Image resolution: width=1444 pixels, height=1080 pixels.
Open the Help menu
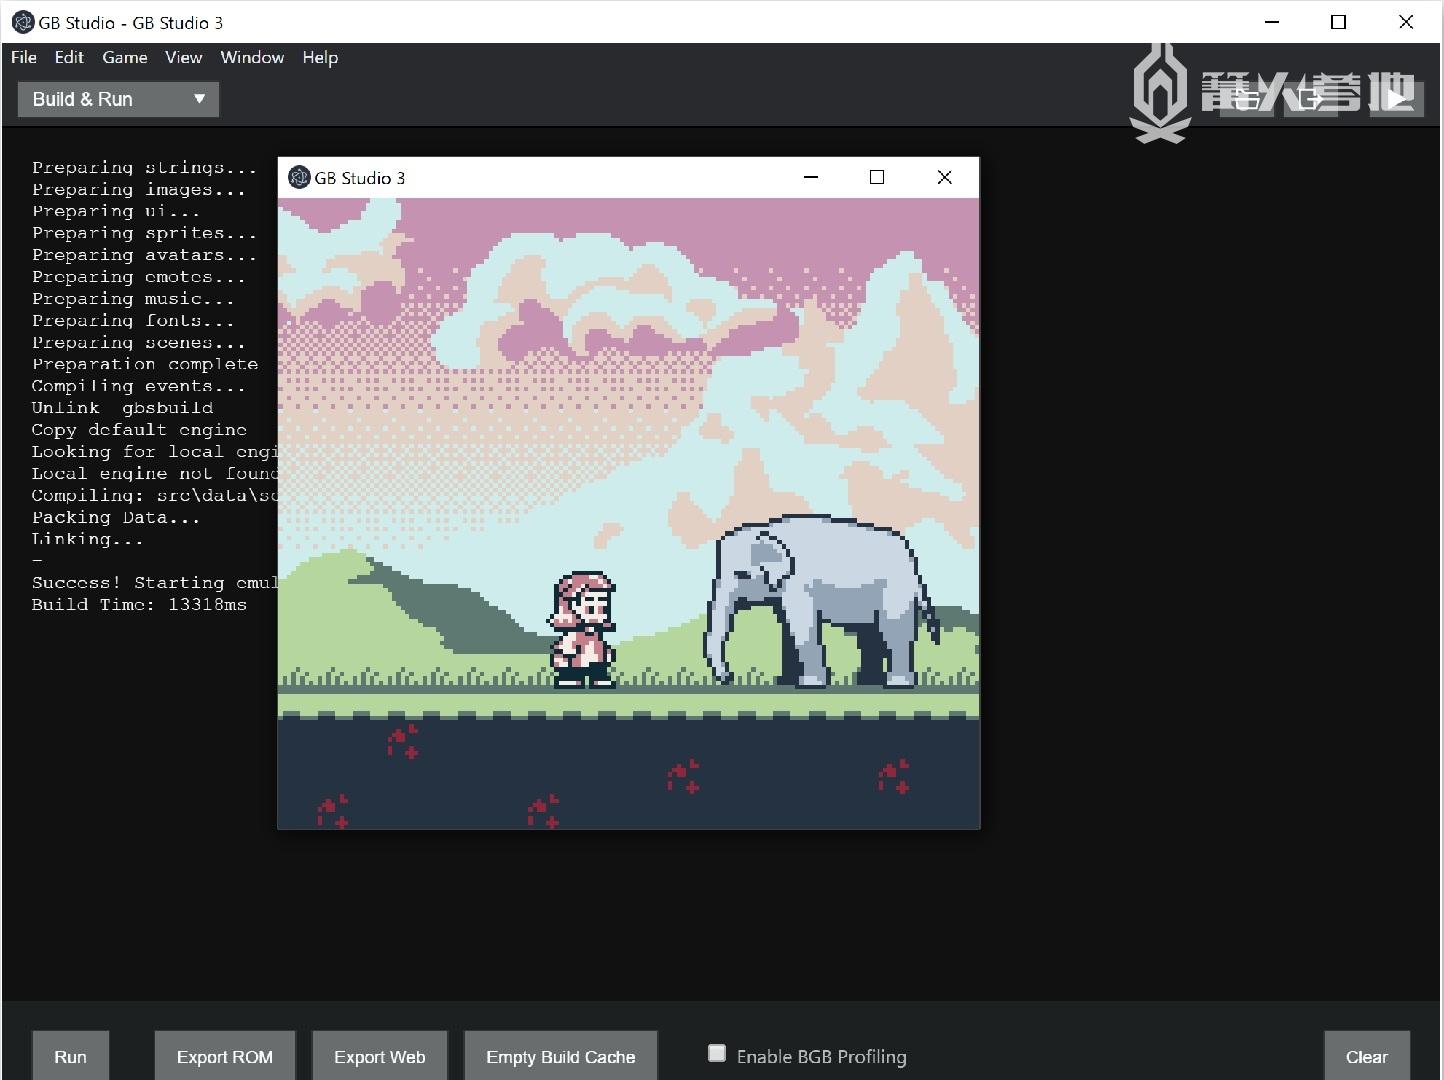coord(320,57)
